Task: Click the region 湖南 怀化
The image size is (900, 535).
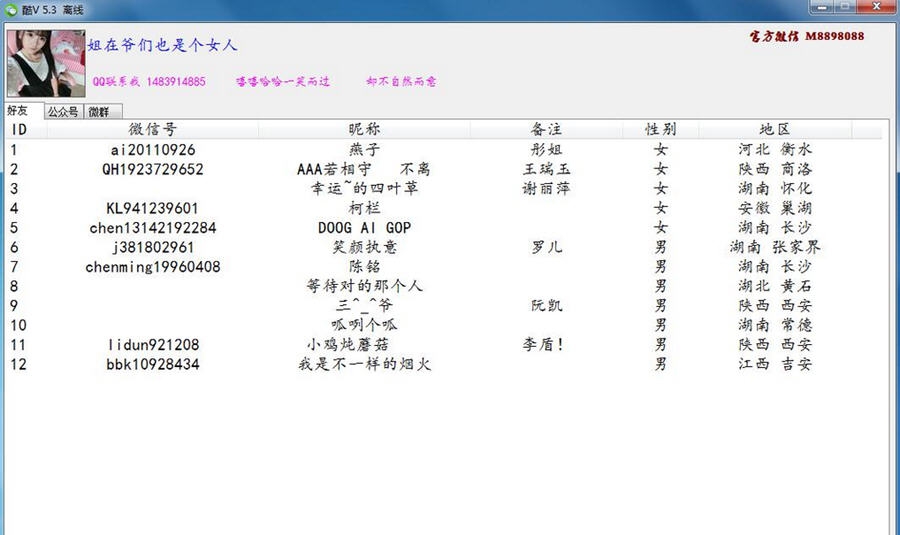Action: 775,188
